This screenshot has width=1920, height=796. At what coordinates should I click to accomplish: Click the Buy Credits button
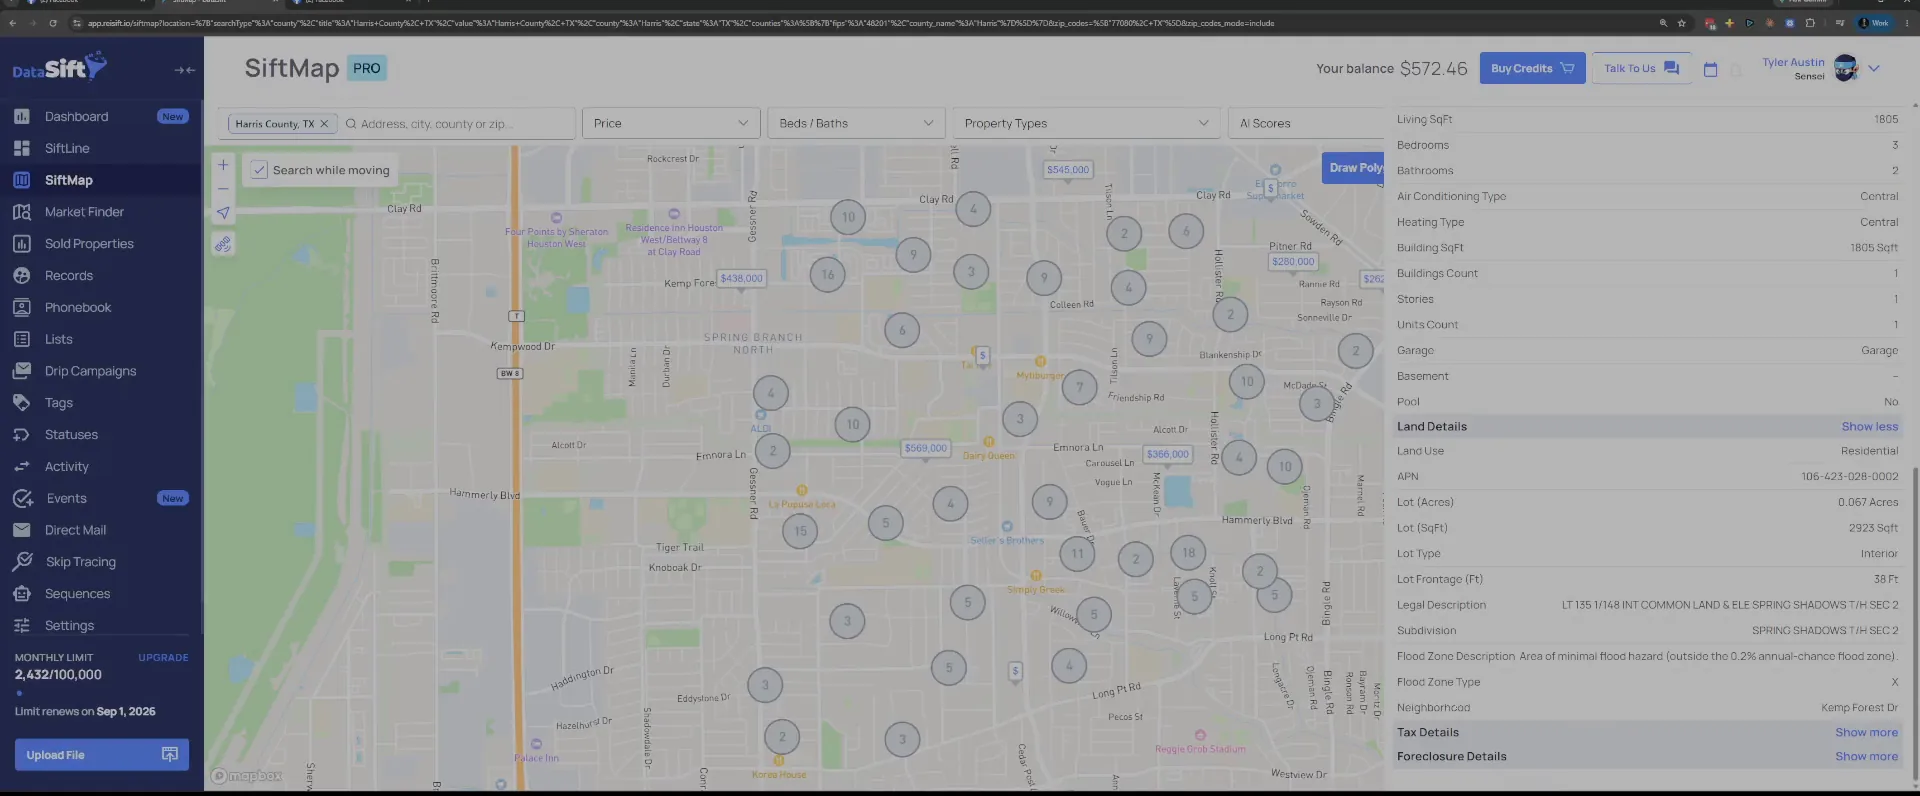tap(1532, 68)
